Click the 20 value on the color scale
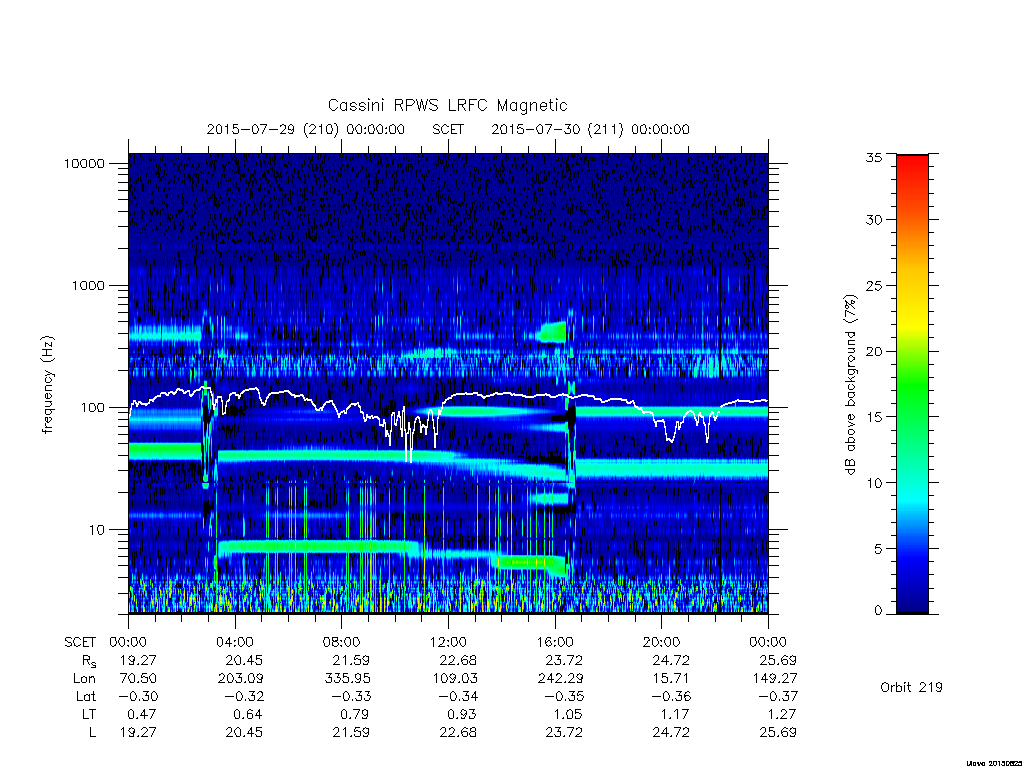 pyautogui.click(x=873, y=351)
